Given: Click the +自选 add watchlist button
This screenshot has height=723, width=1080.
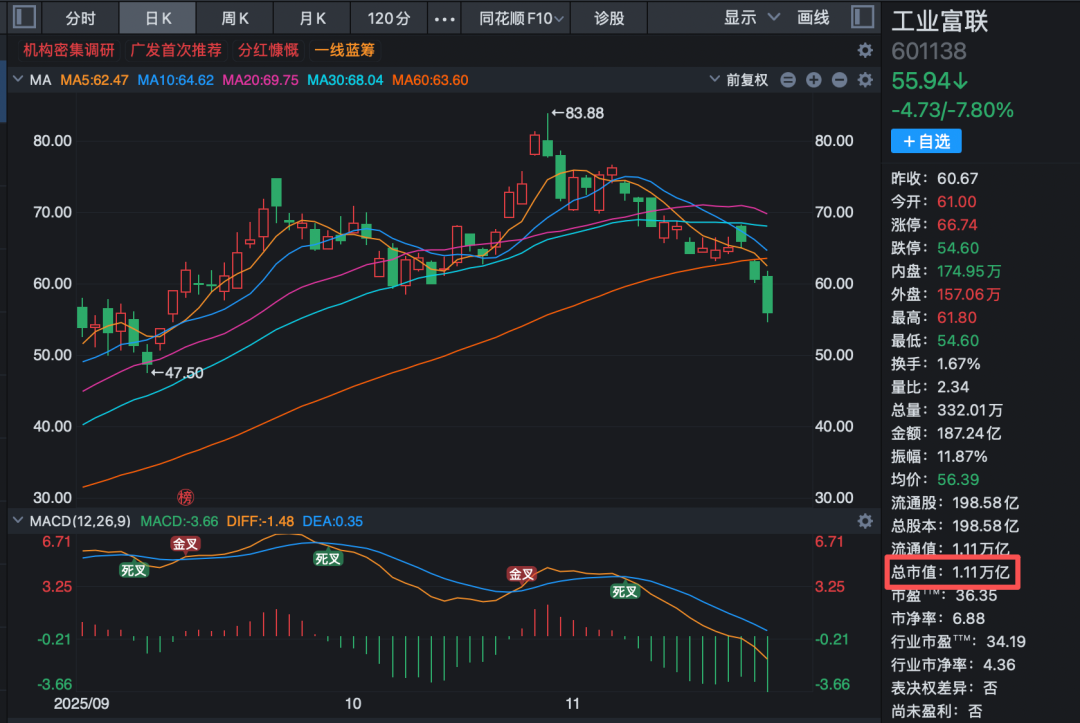Looking at the screenshot, I should (926, 142).
